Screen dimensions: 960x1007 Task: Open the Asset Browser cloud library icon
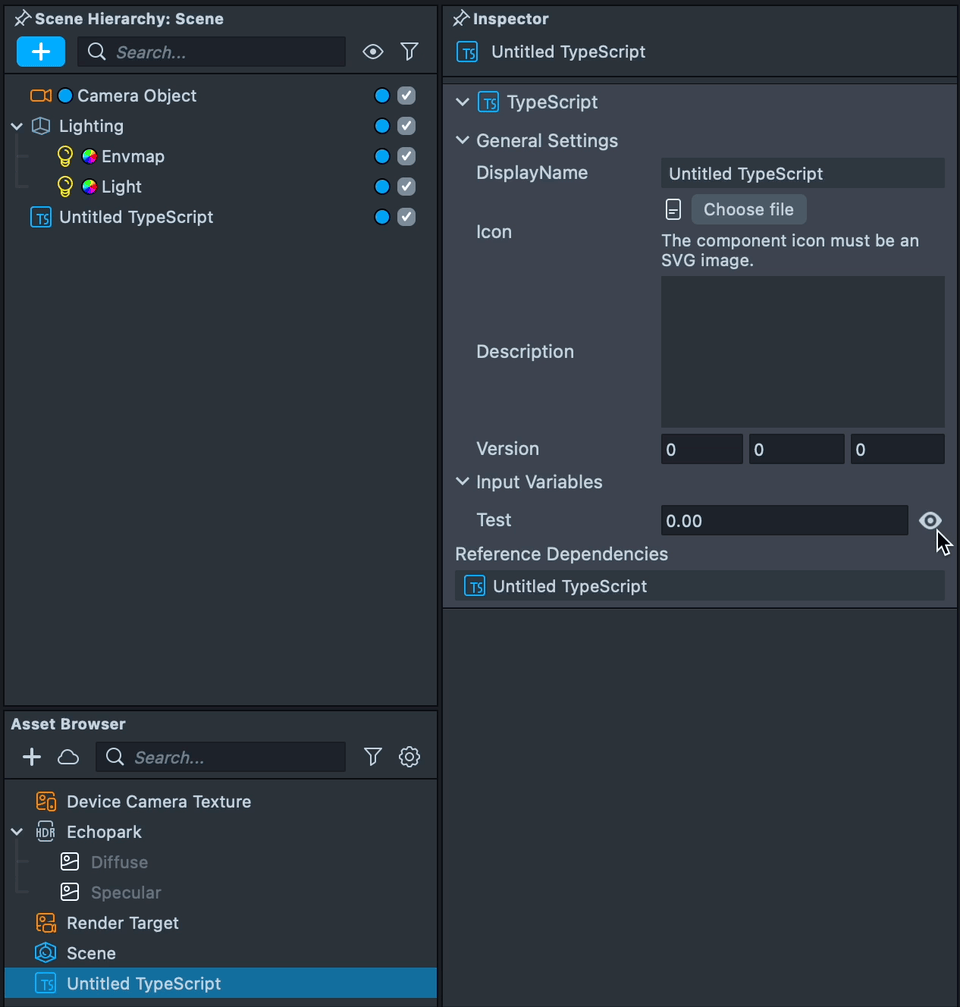point(68,757)
